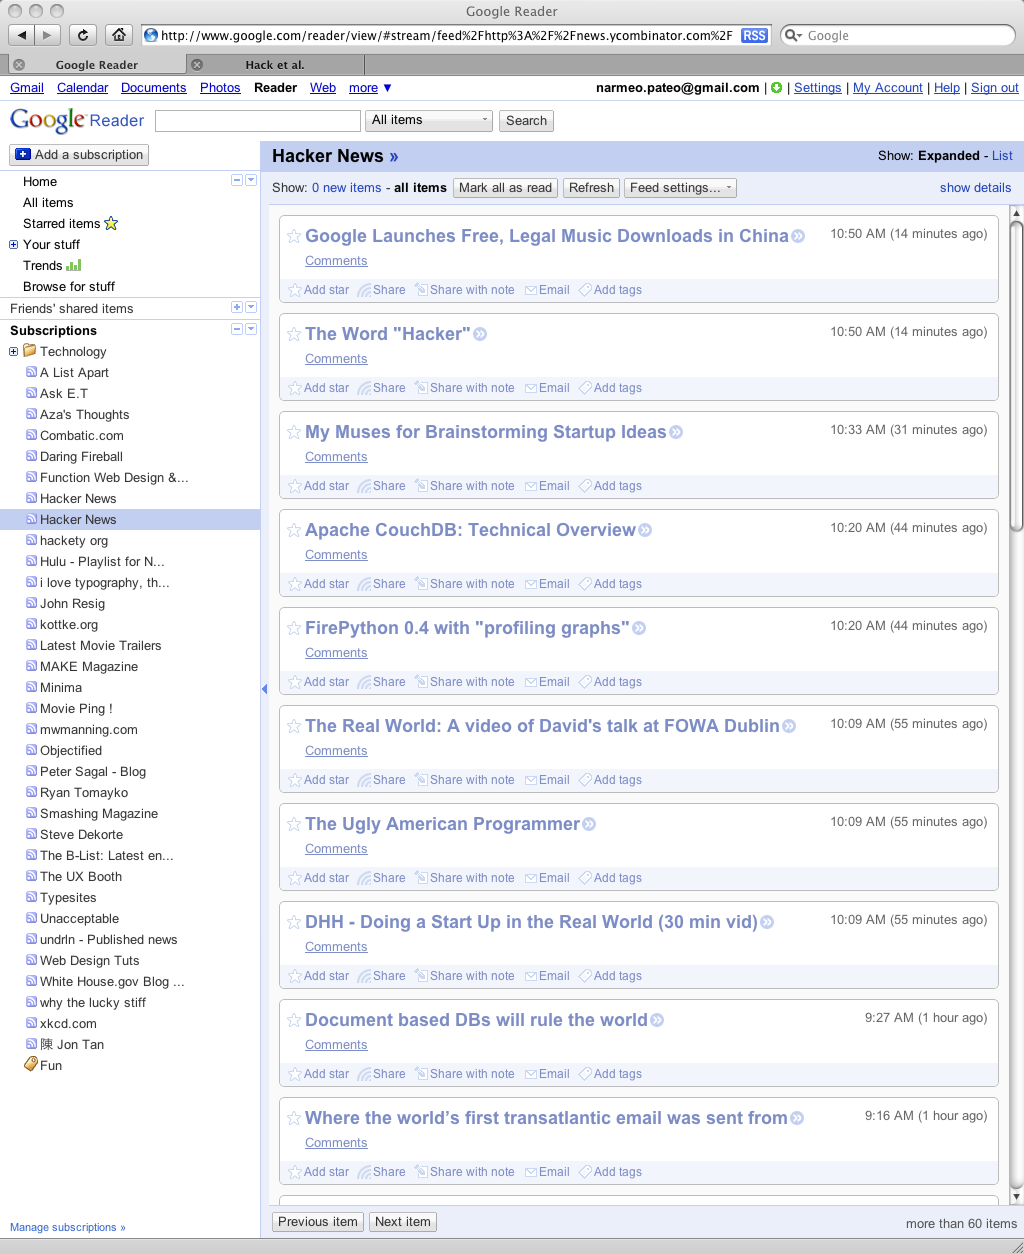
Task: Click the Previous item button
Action: [x=318, y=1222]
